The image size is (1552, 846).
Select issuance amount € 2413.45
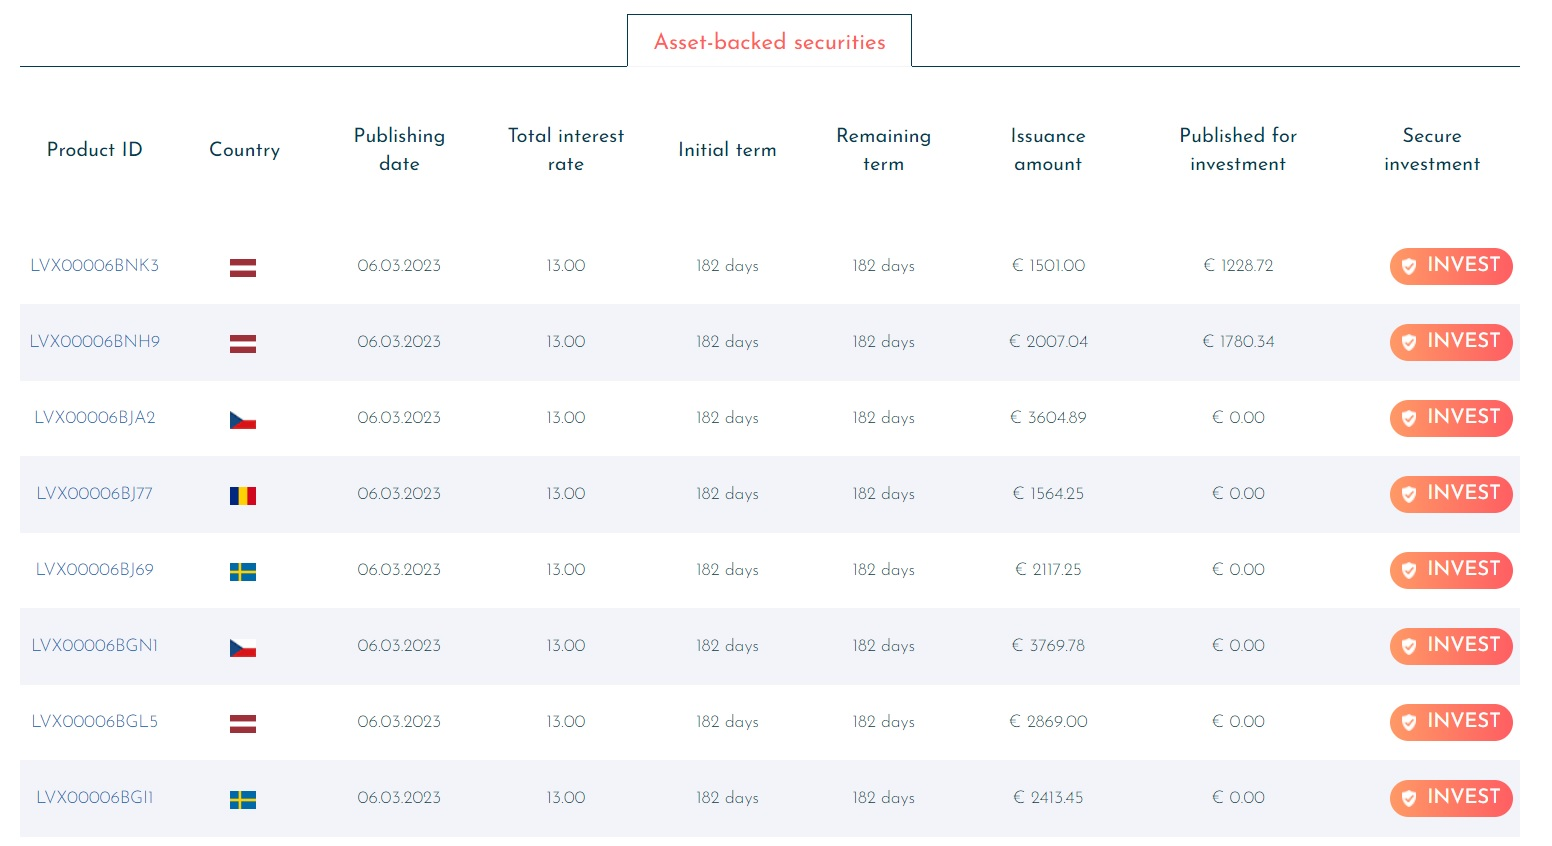pos(1048,798)
